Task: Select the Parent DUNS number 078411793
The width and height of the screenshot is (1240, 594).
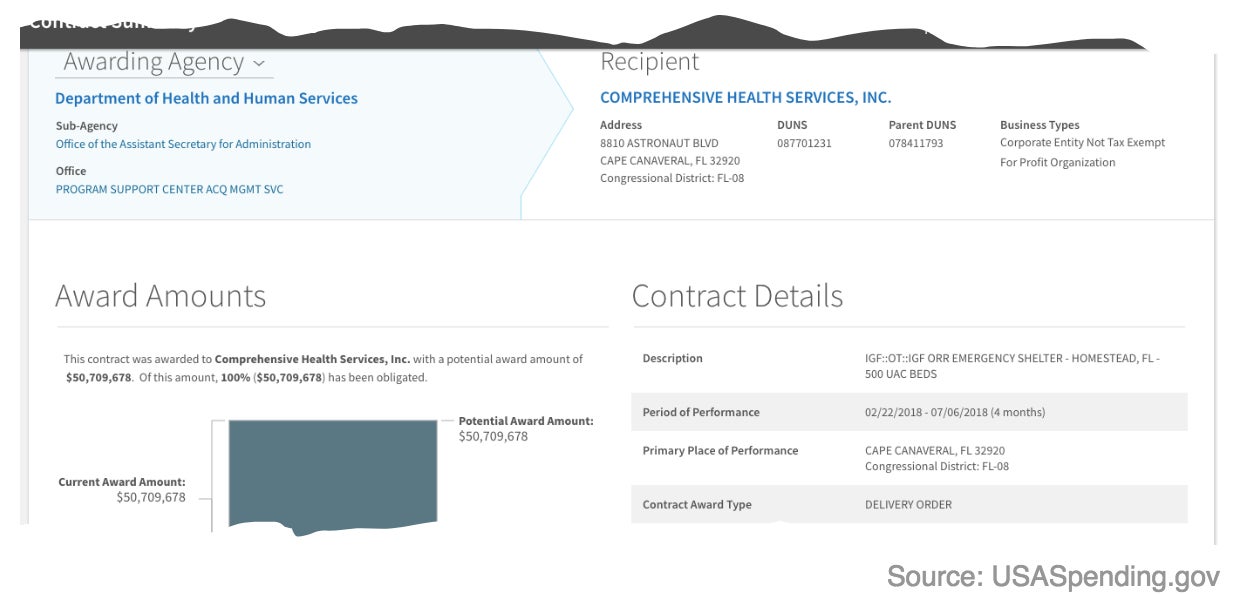Action: [916, 143]
